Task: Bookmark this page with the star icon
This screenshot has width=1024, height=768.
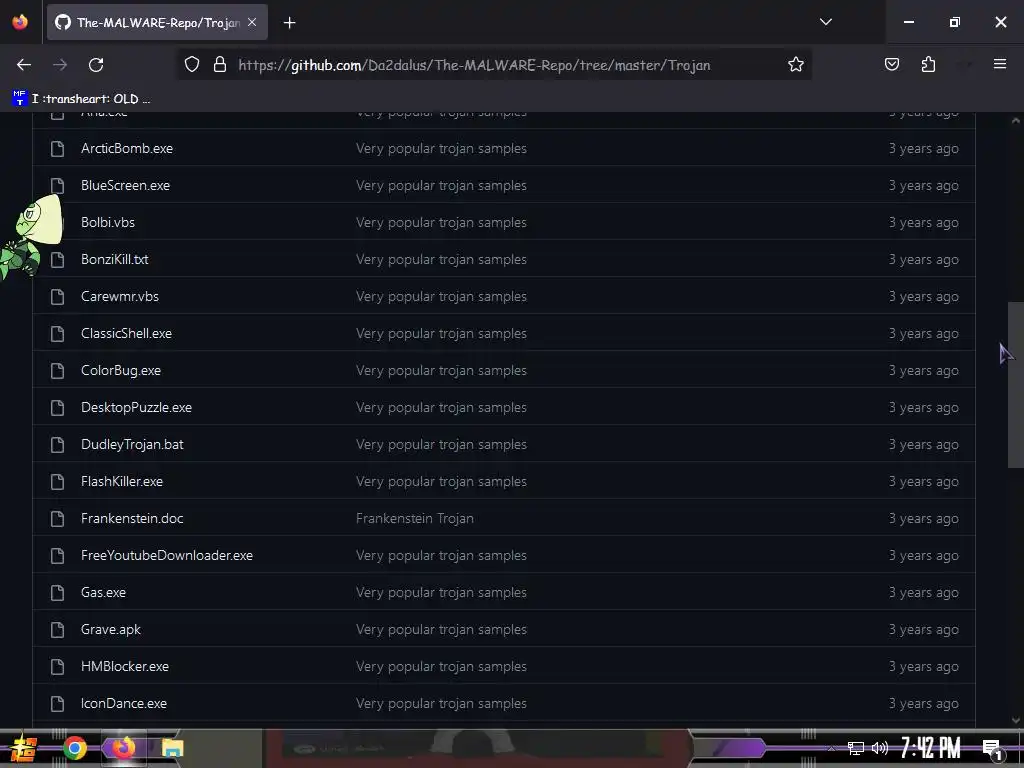Action: [x=795, y=65]
